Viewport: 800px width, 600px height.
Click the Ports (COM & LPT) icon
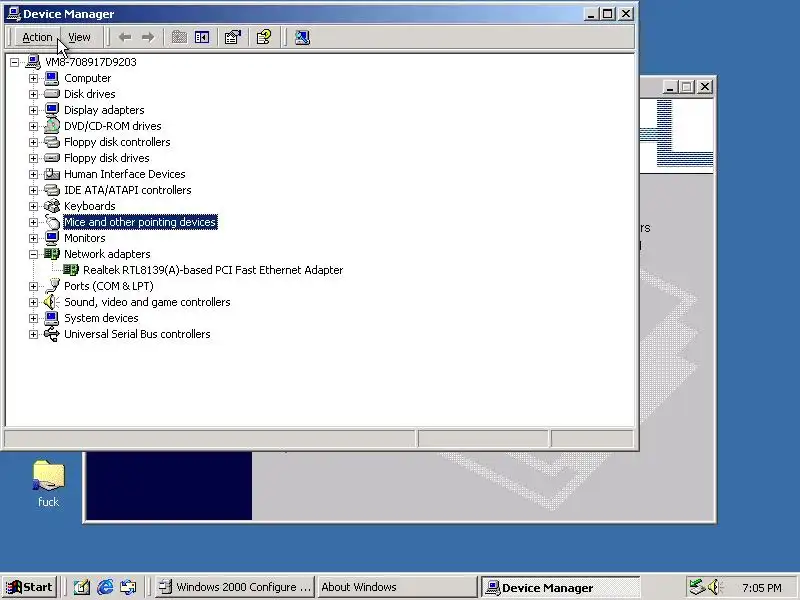pos(52,286)
